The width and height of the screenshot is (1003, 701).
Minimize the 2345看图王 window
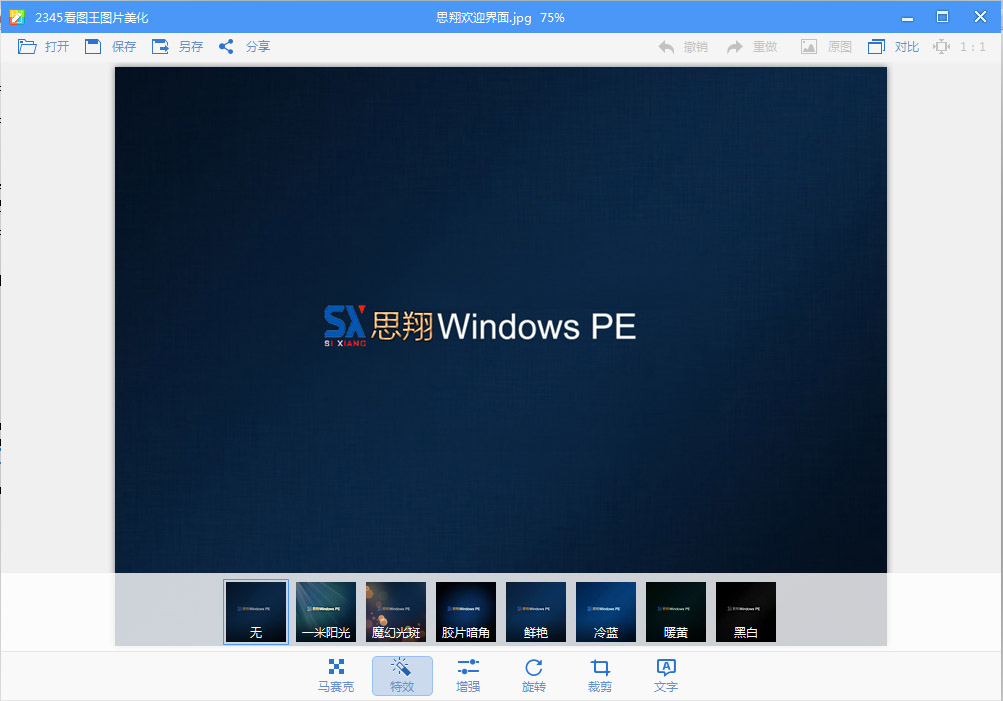(x=907, y=17)
